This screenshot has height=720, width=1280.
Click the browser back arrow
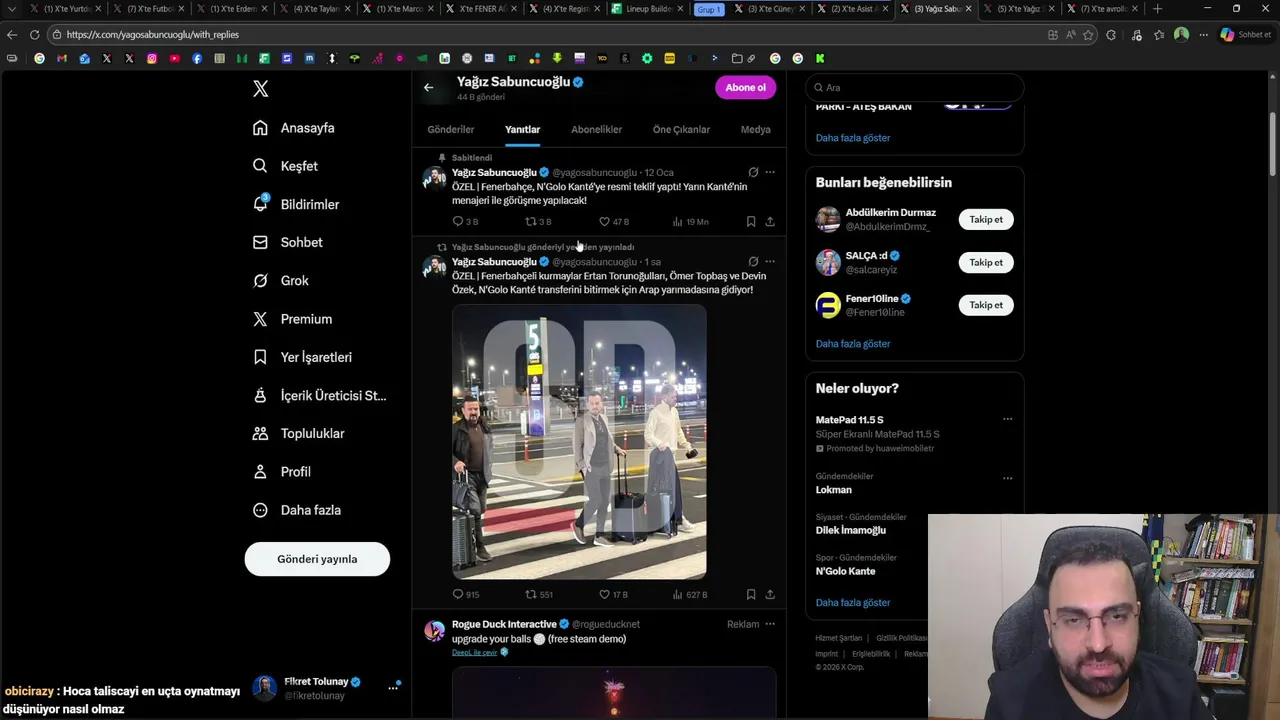click(12, 34)
